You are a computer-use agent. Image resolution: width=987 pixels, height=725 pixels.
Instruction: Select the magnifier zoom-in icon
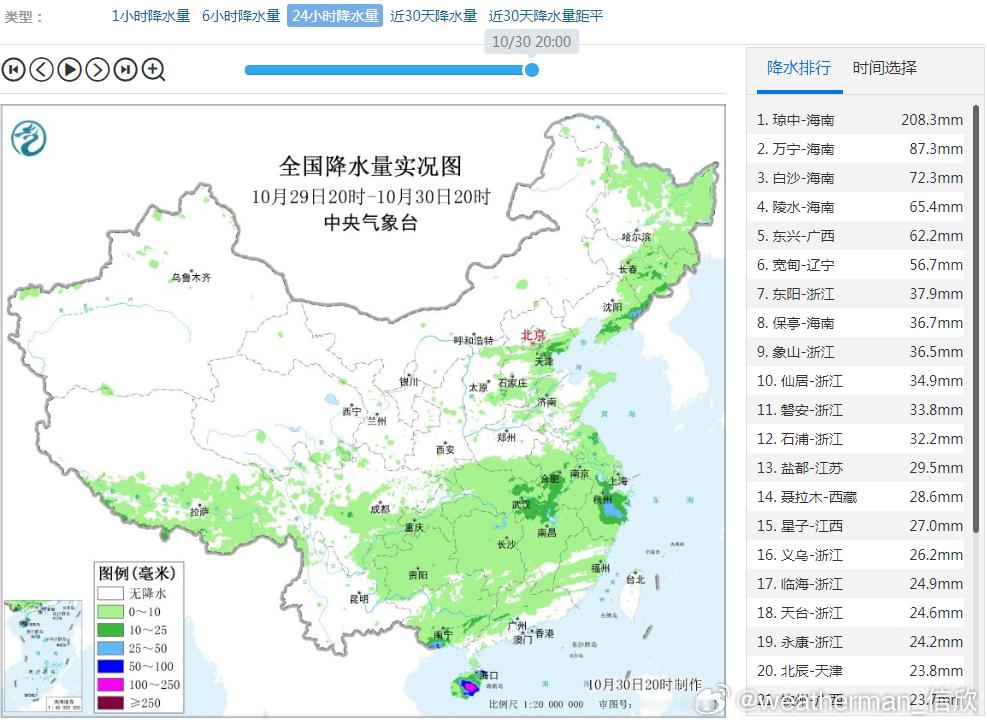coord(152,70)
